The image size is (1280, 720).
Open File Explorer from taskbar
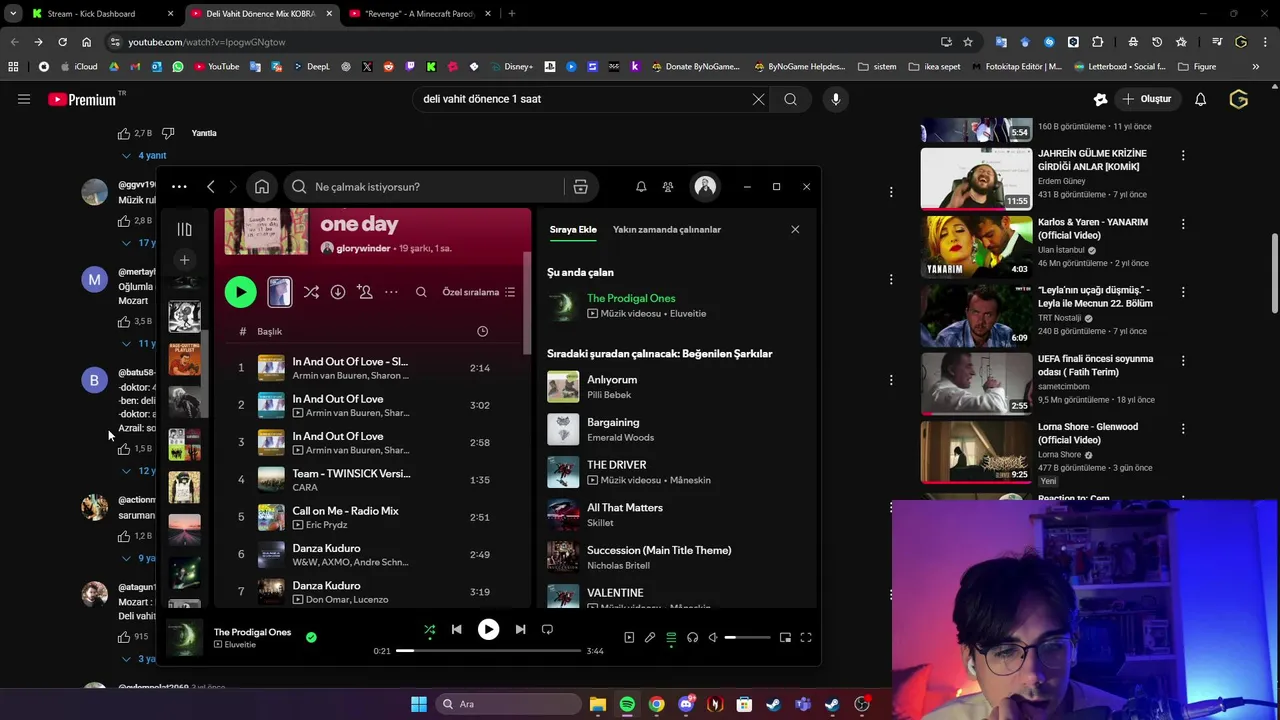pos(598,704)
